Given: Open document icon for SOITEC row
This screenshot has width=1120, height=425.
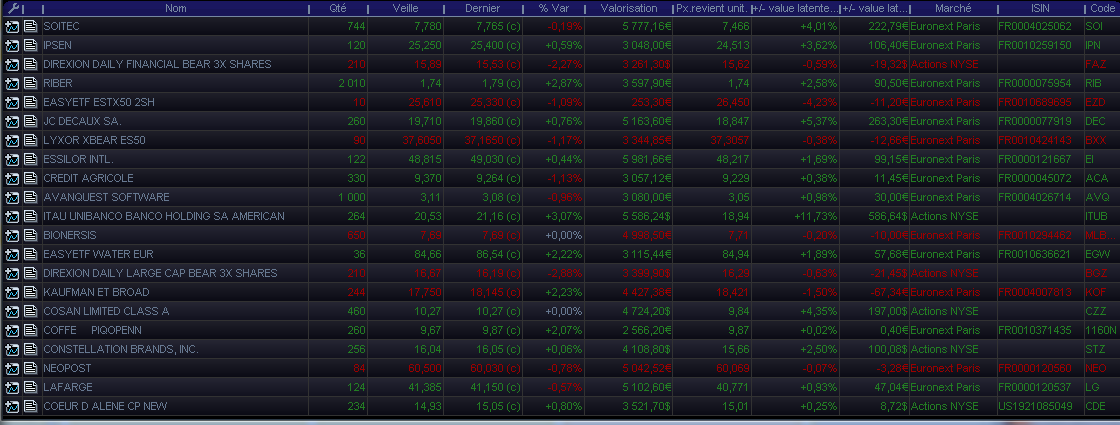Looking at the screenshot, I should point(30,26).
